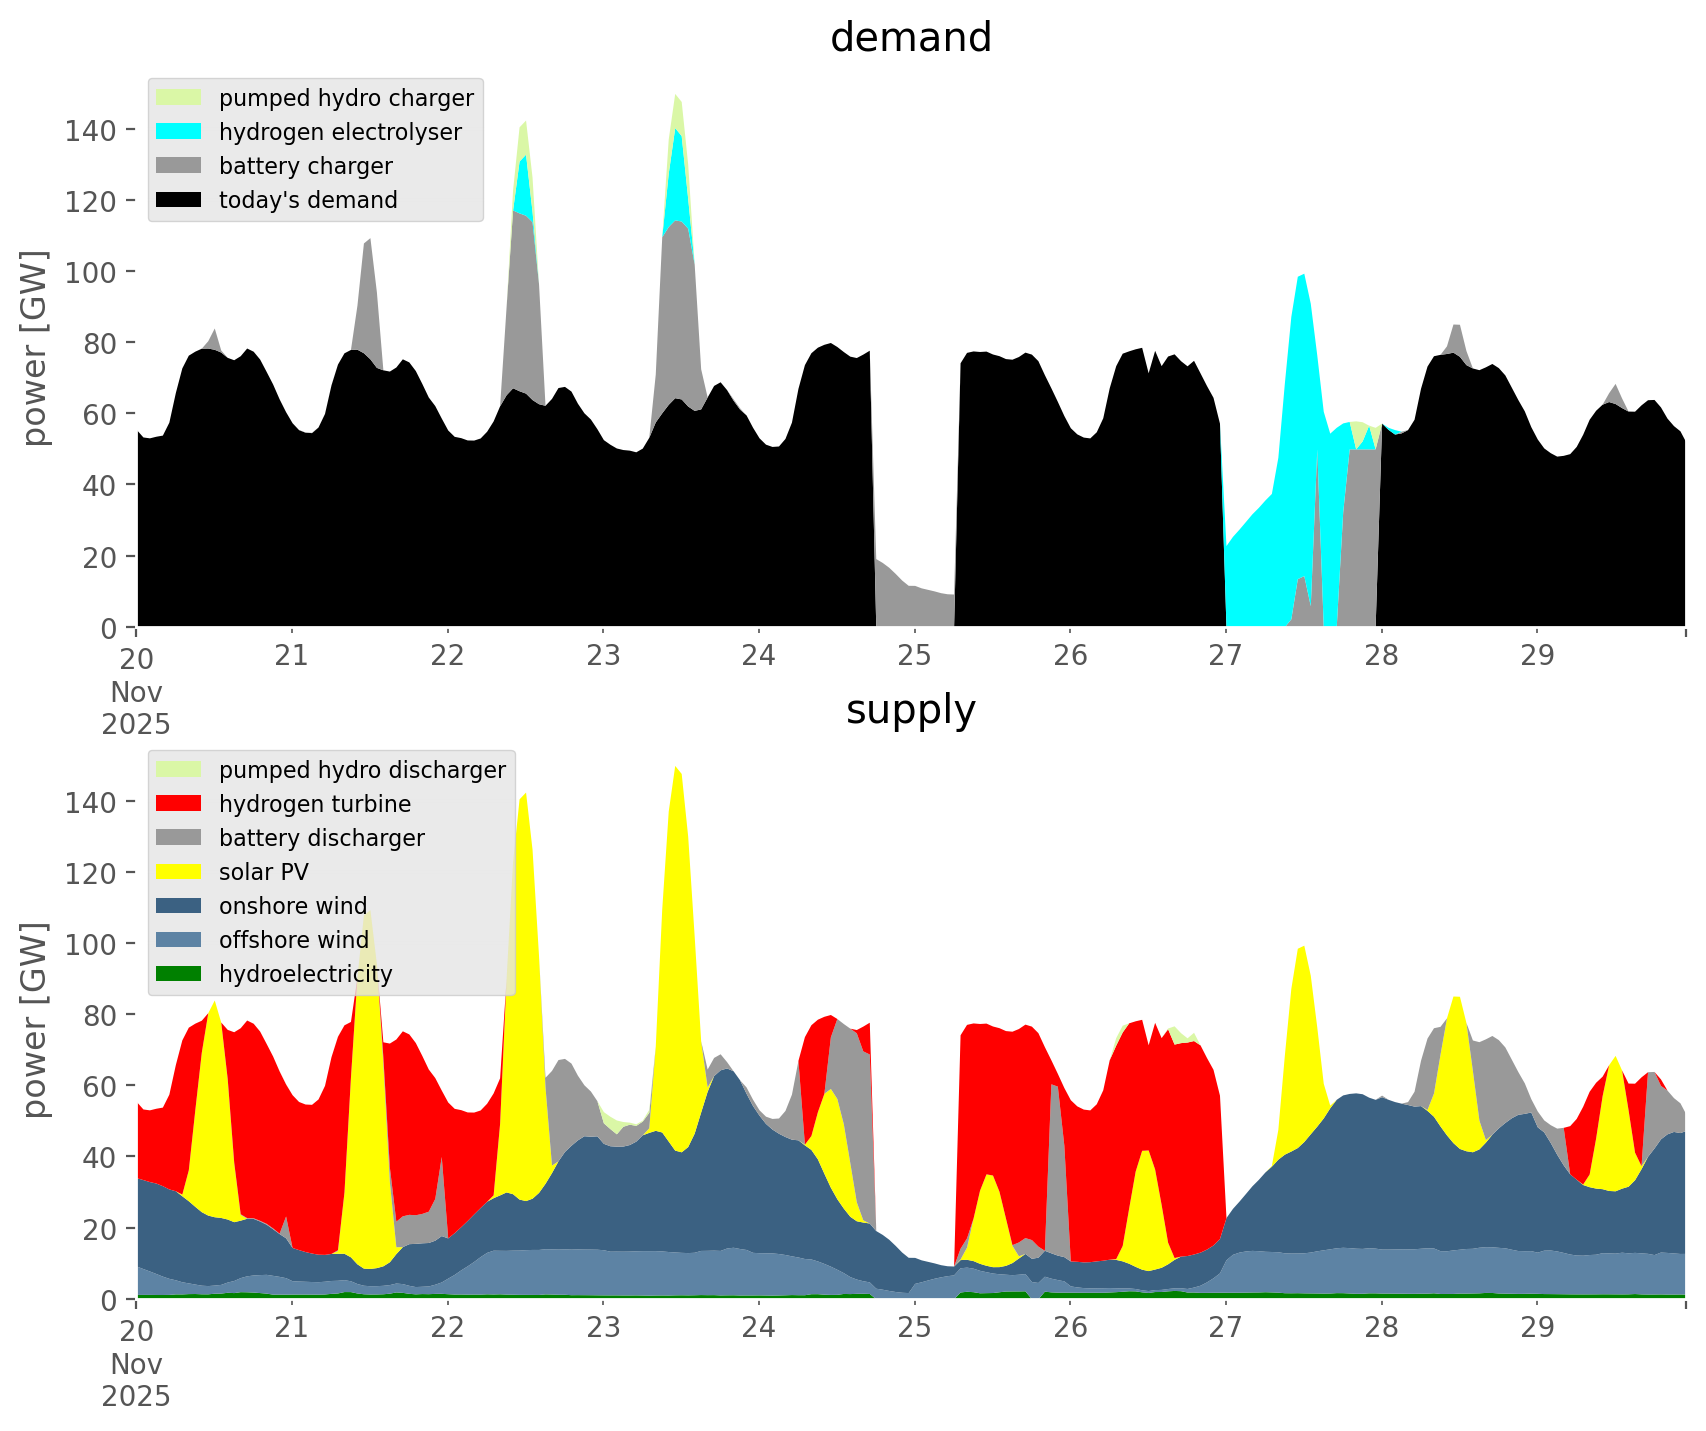1706x1431 pixels.
Task: Select the pumped hydro discharger legend label
Action: pyautogui.click(x=362, y=770)
